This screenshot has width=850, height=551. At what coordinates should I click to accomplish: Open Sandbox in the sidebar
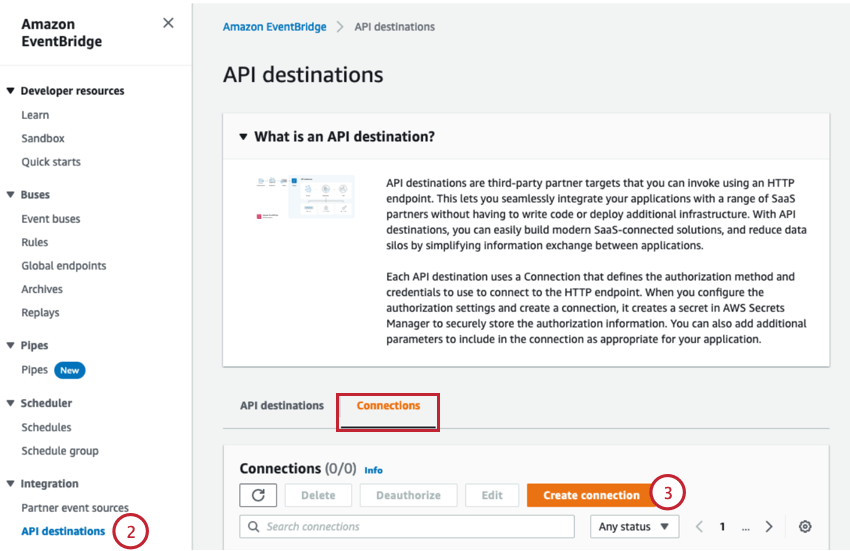tap(43, 138)
